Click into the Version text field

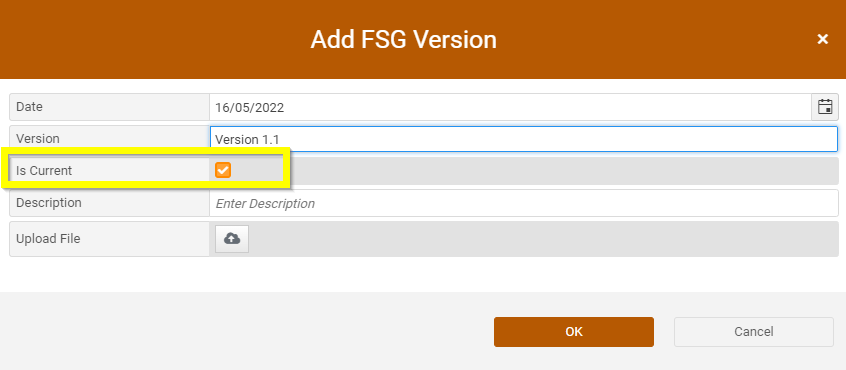point(523,139)
